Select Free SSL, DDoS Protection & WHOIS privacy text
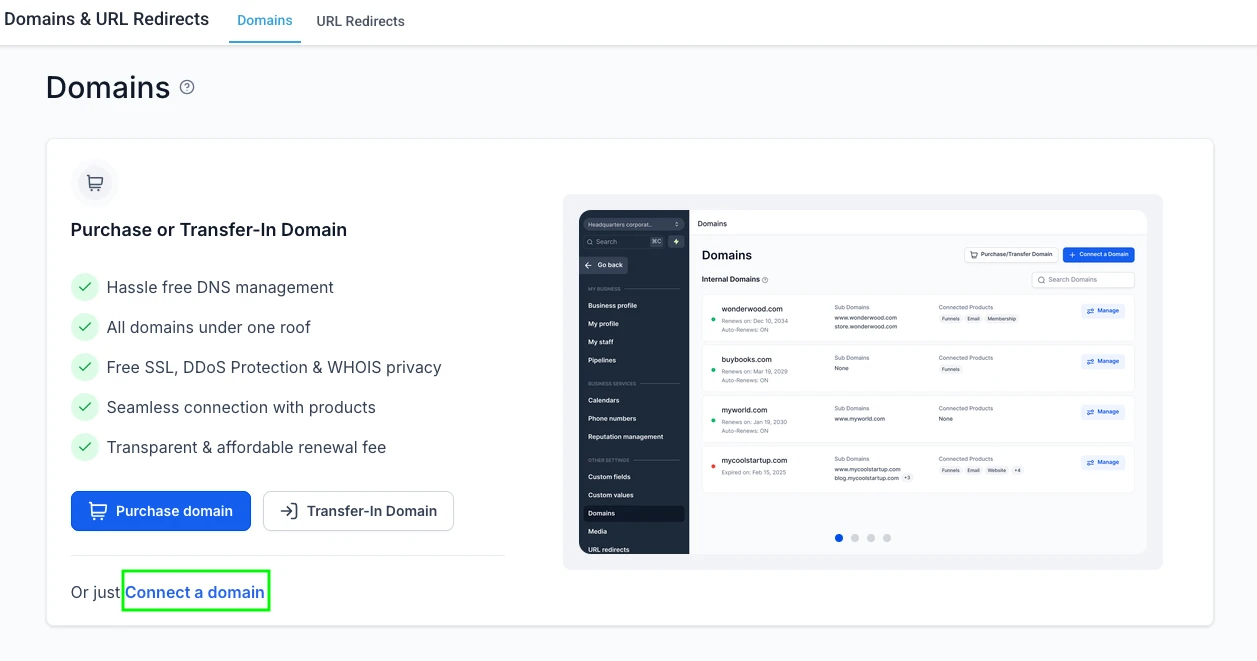Screen dimensions: 1257x661 [274, 367]
